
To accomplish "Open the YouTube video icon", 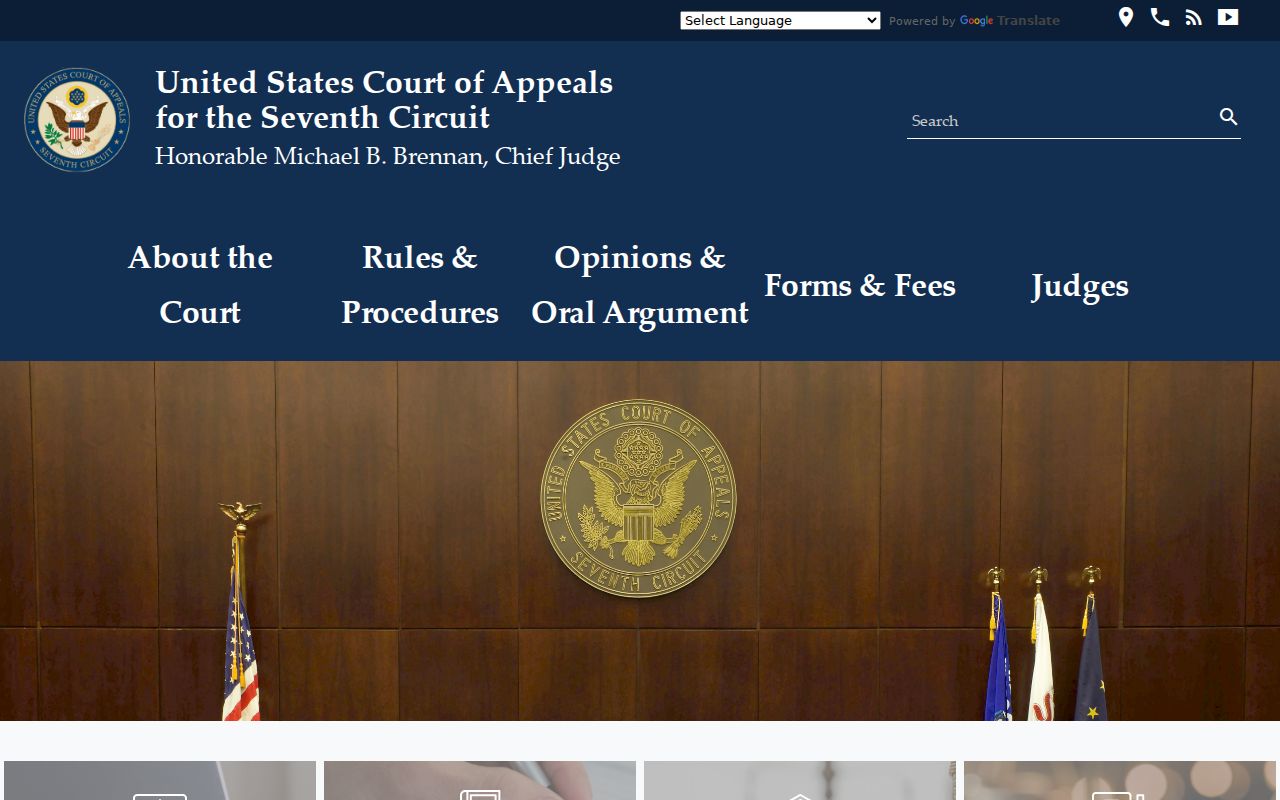I will pyautogui.click(x=1228, y=17).
